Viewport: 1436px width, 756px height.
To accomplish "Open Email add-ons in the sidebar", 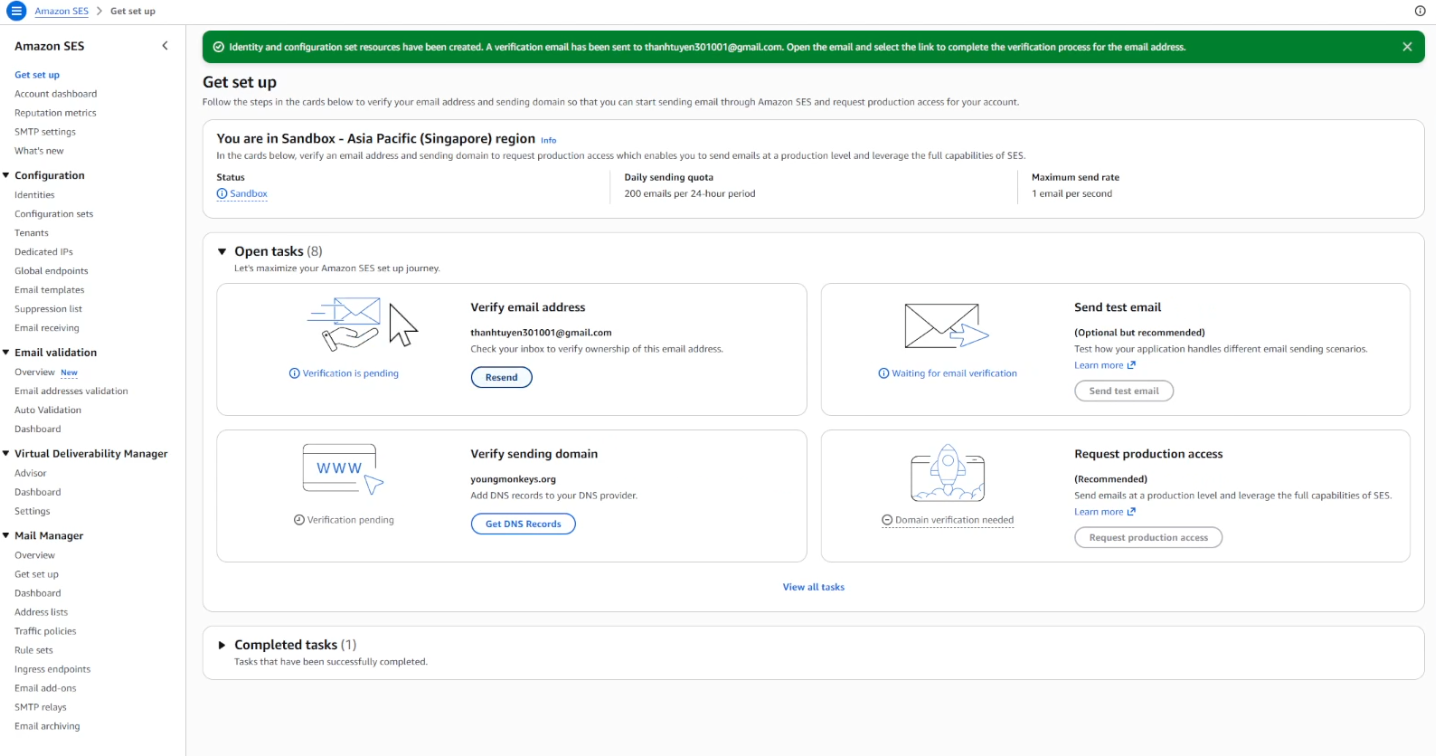I will click(45, 688).
